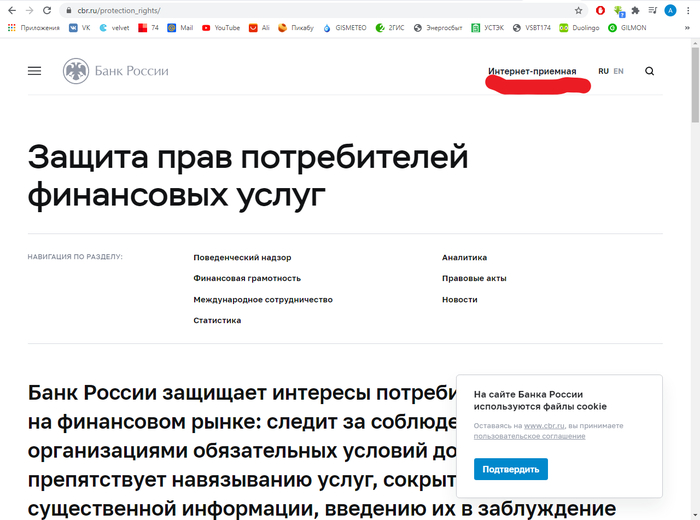Open the media control playlist icon
Image resolution: width=700 pixels, height=520 pixels.
point(653,10)
